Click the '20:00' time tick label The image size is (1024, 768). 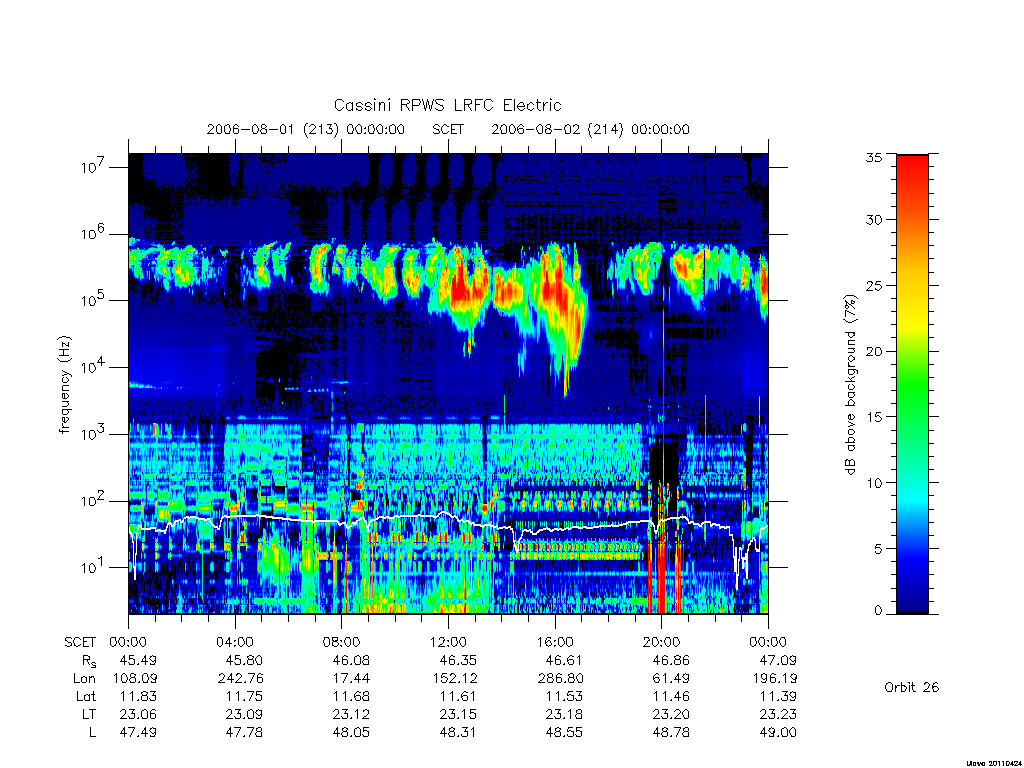(661, 642)
